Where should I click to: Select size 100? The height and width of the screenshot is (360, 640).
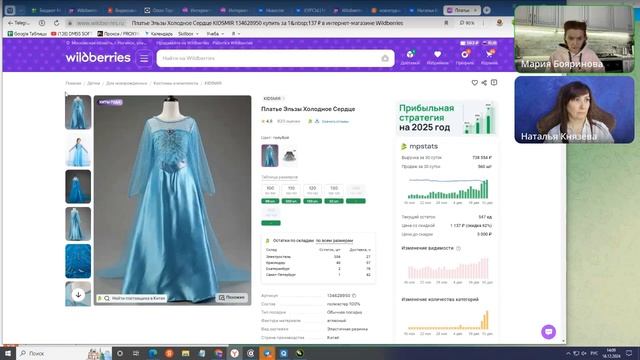tap(270, 190)
